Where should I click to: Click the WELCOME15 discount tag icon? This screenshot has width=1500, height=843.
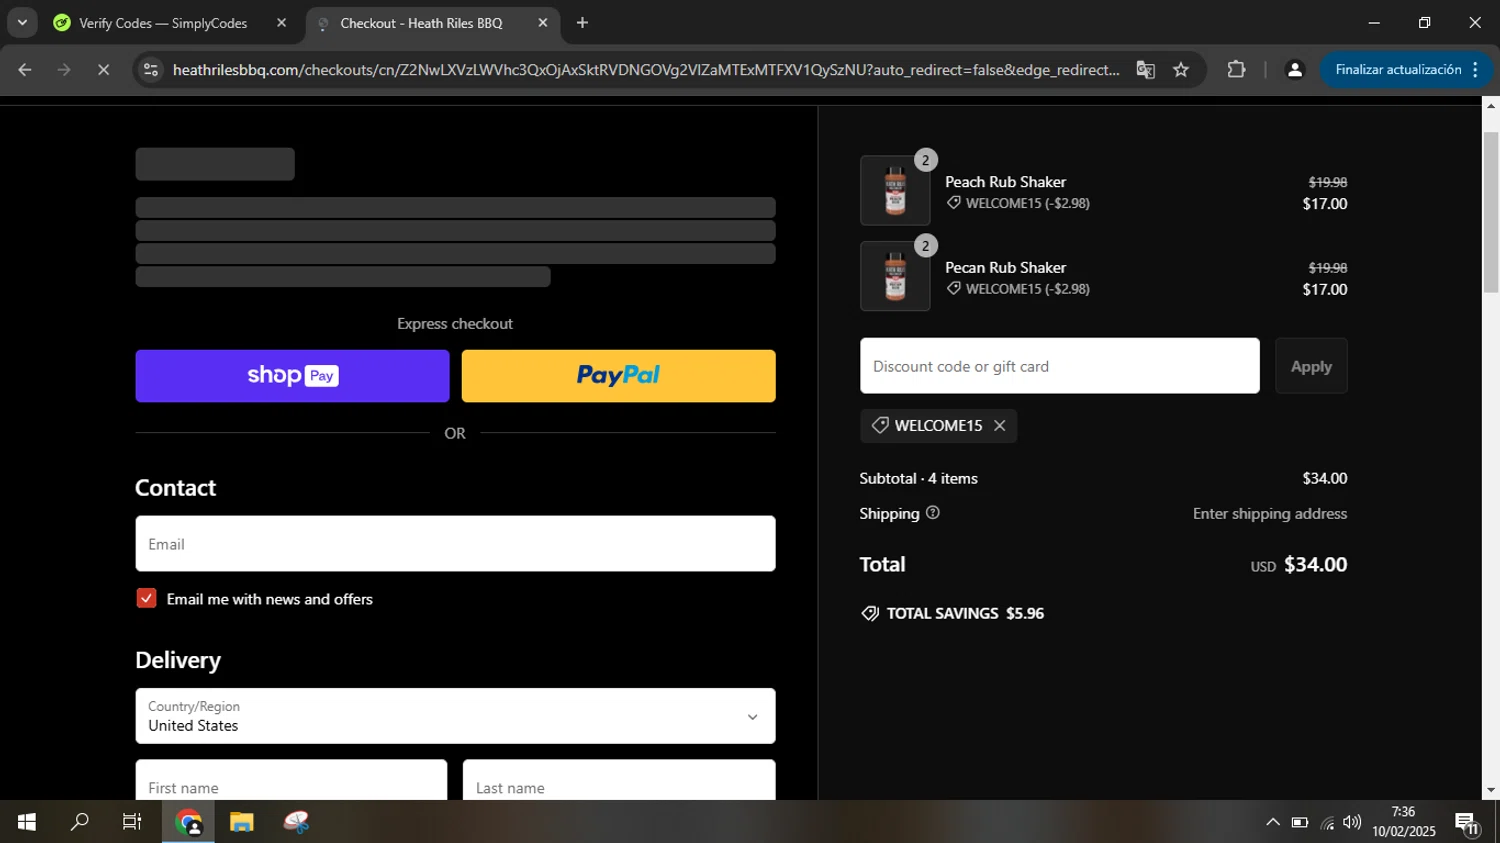pos(880,425)
